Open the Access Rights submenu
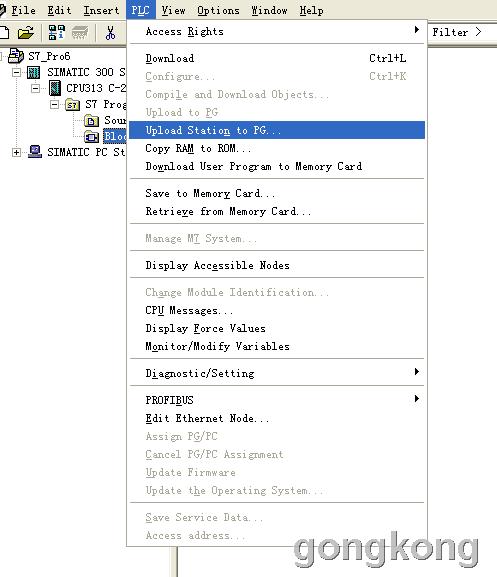Screen dimensions: 497x577 (x=277, y=32)
